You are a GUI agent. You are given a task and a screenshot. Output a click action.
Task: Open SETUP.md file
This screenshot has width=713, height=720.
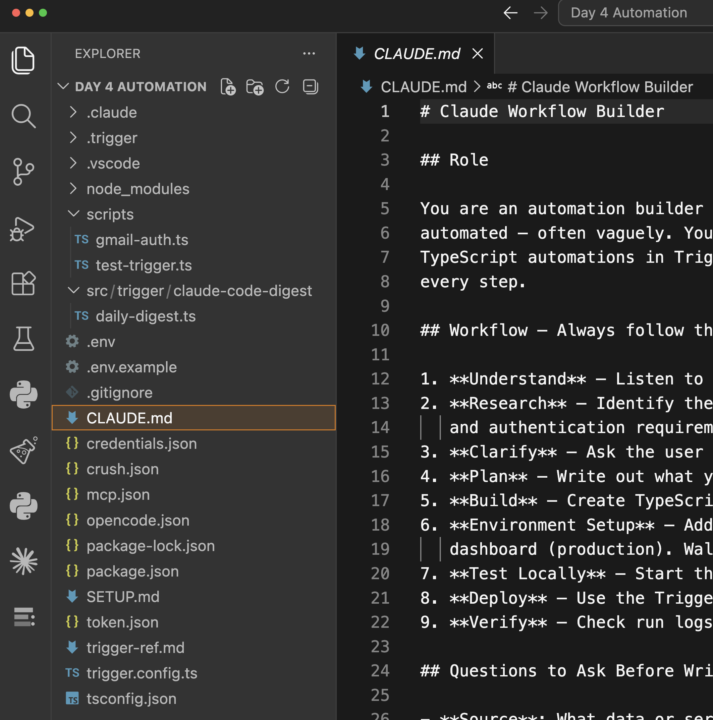coord(194,596)
